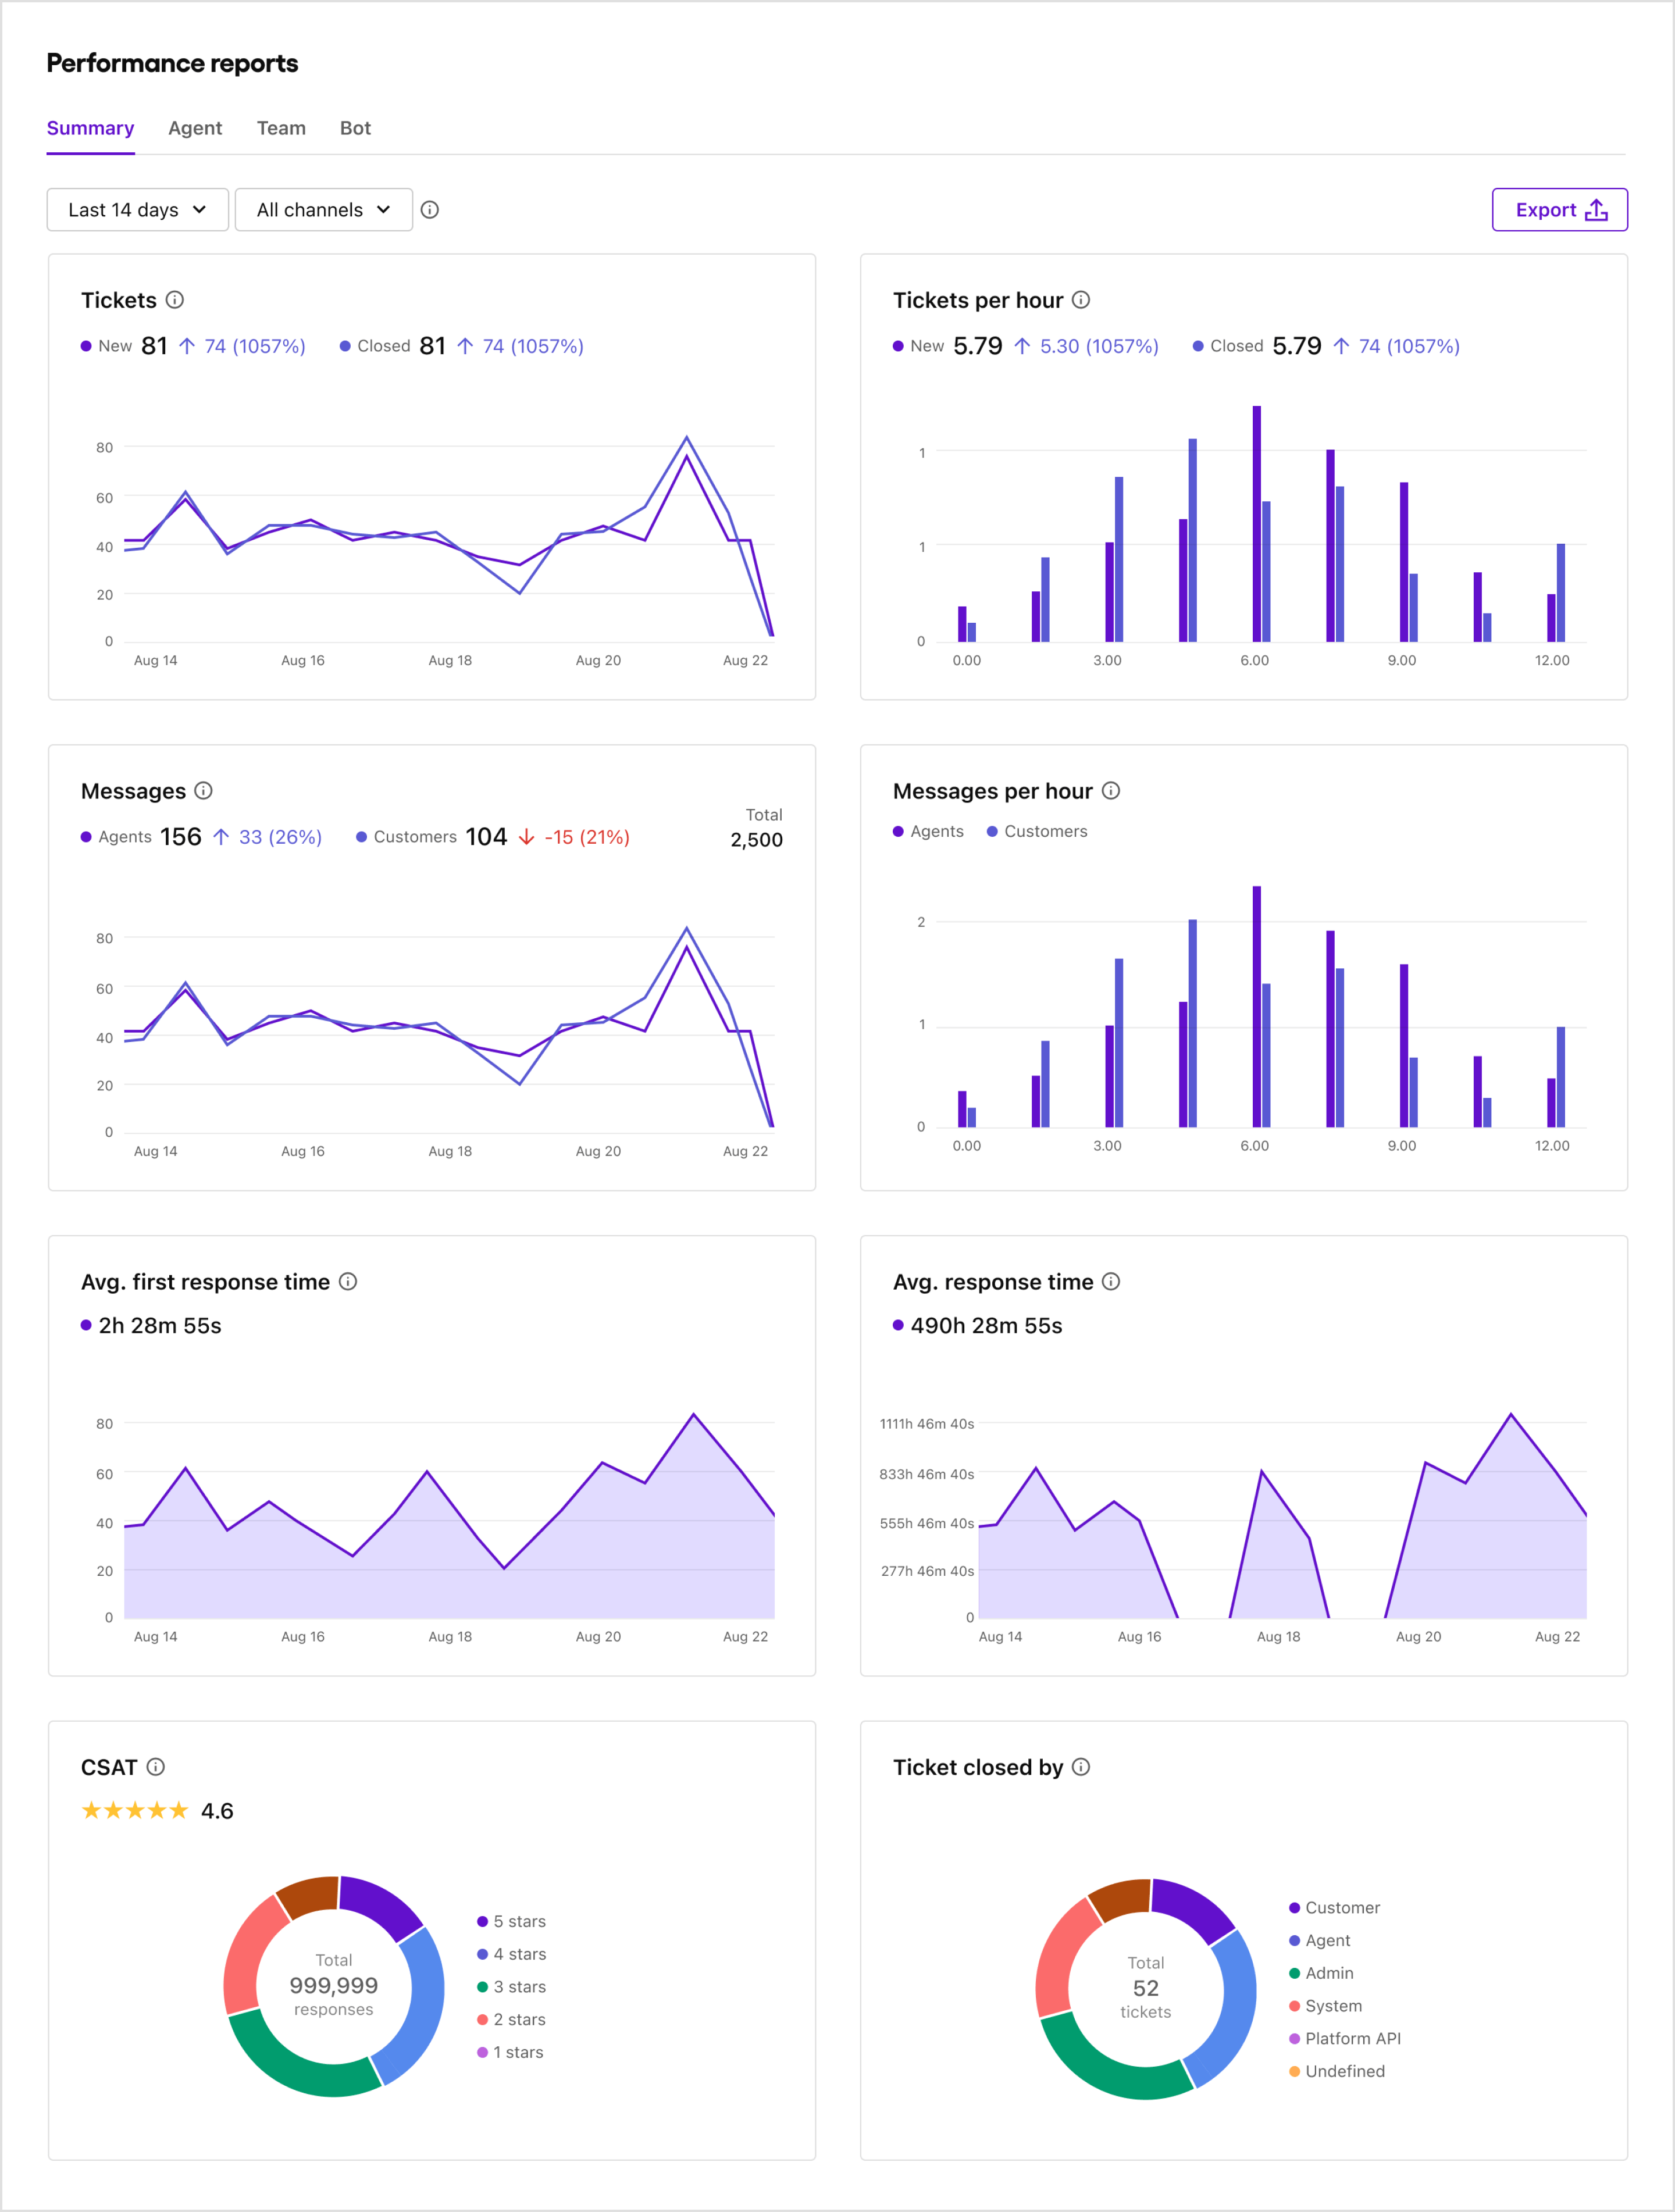Image resolution: width=1675 pixels, height=2212 pixels.
Task: Open the All channels dropdown
Action: (x=323, y=210)
